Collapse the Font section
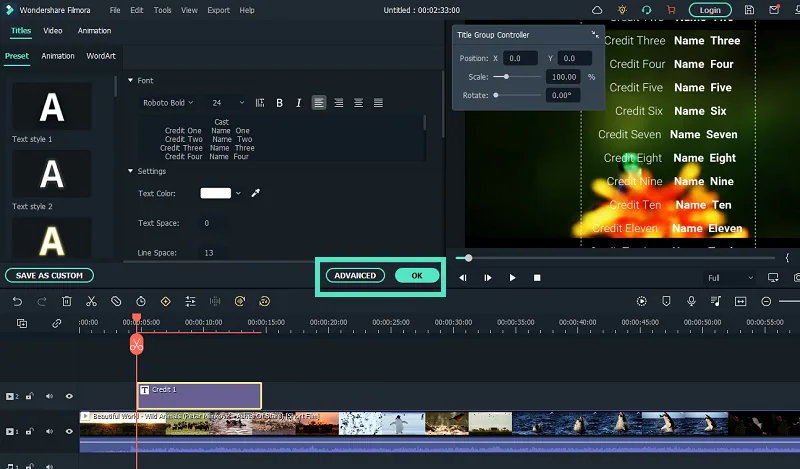The width and height of the screenshot is (800, 469). 130,80
